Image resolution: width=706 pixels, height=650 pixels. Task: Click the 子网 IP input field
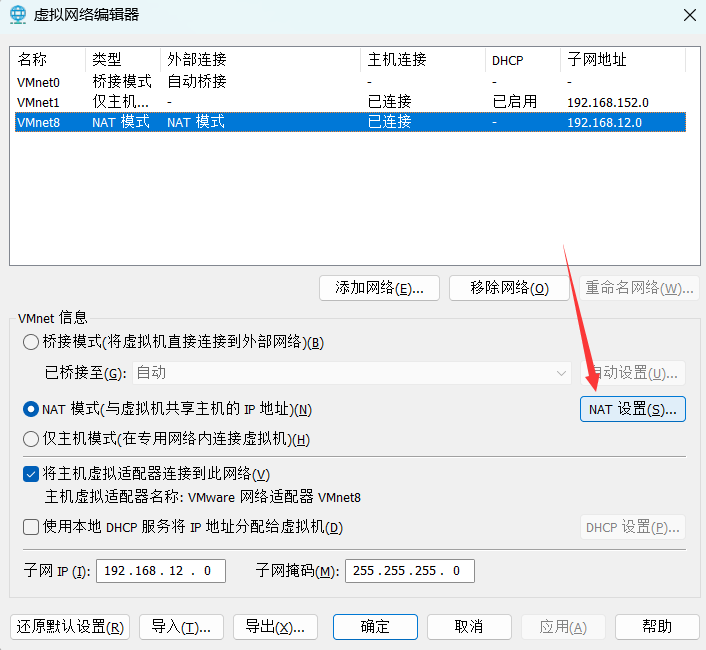(161, 571)
